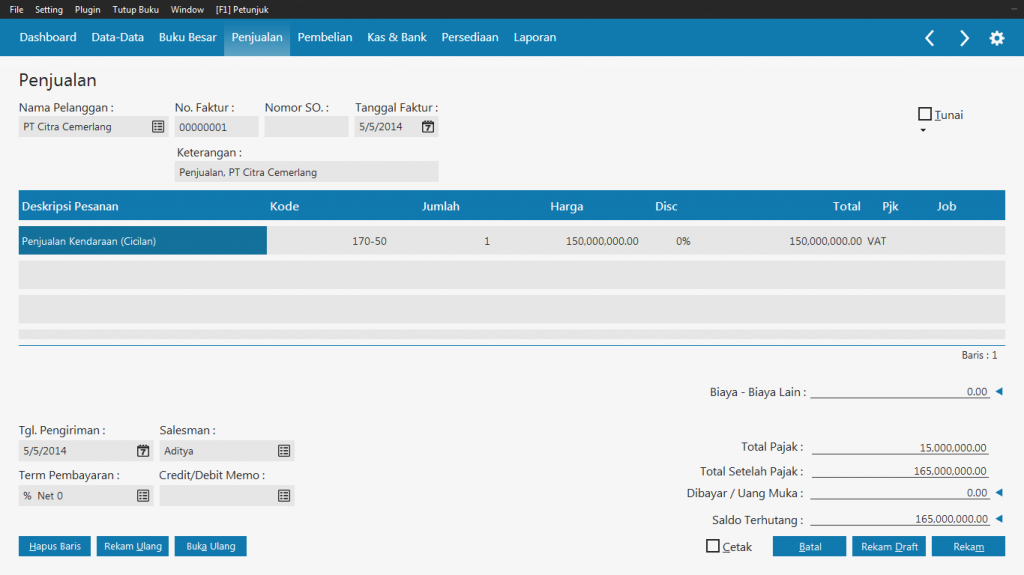Viewport: 1024px width, 575px height.
Task: Go to the previous record arrow
Action: 929,38
